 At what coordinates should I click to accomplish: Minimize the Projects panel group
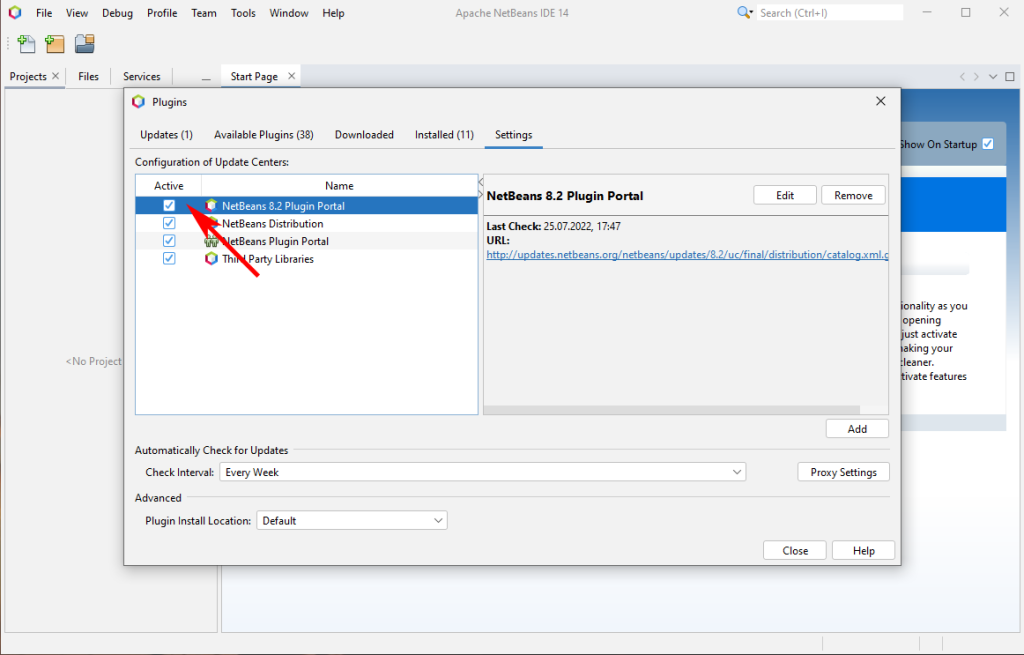click(206, 78)
